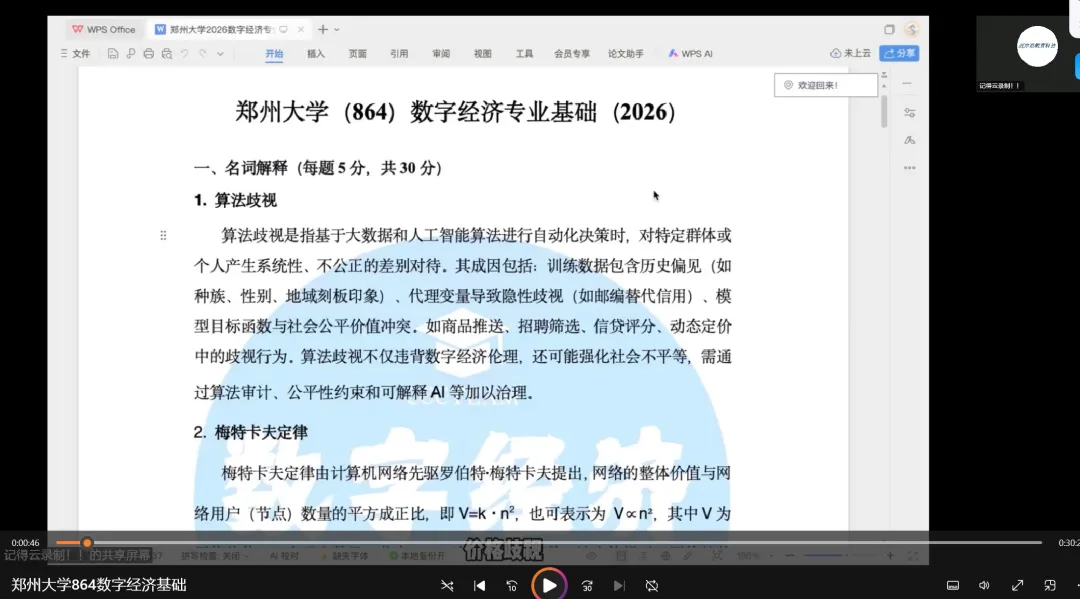The image size is (1080, 599).
Task: Click the print icon
Action: click(x=148, y=54)
